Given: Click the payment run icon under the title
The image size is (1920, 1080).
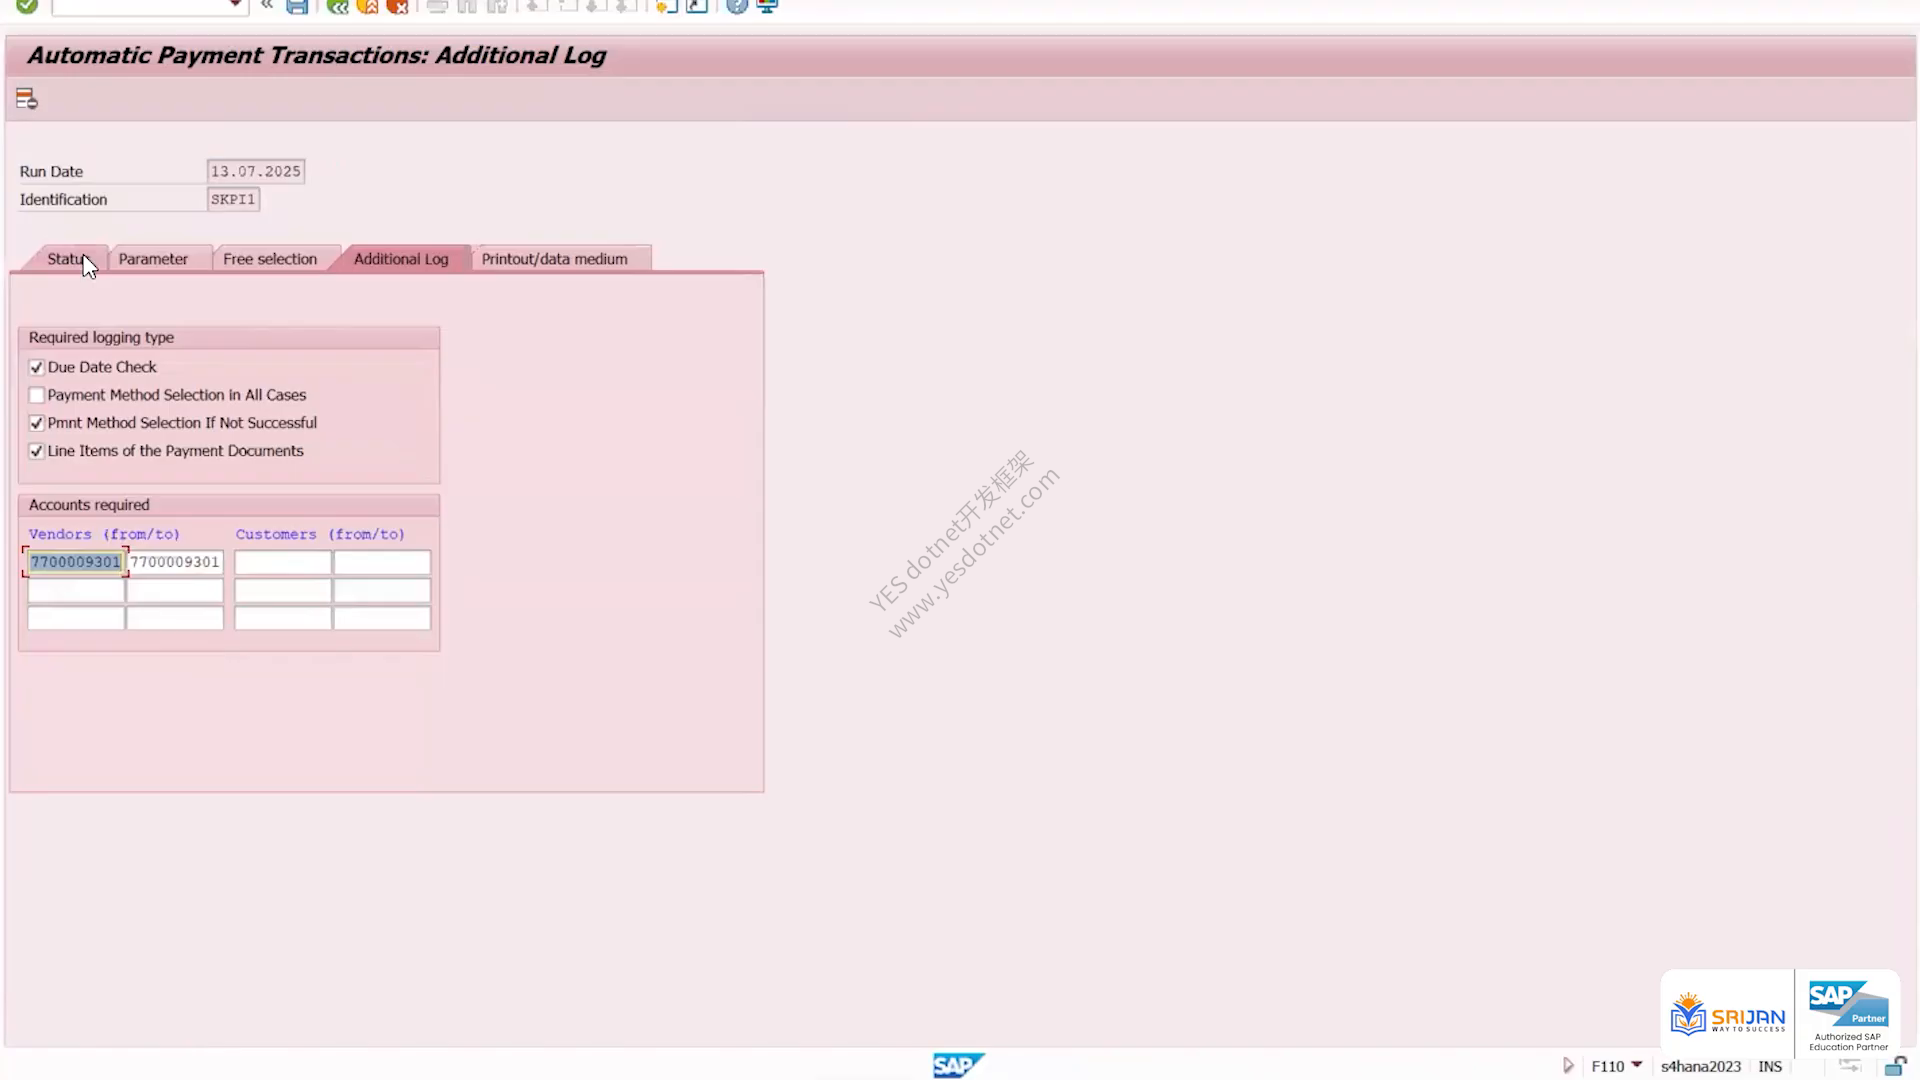Looking at the screenshot, I should (x=27, y=99).
